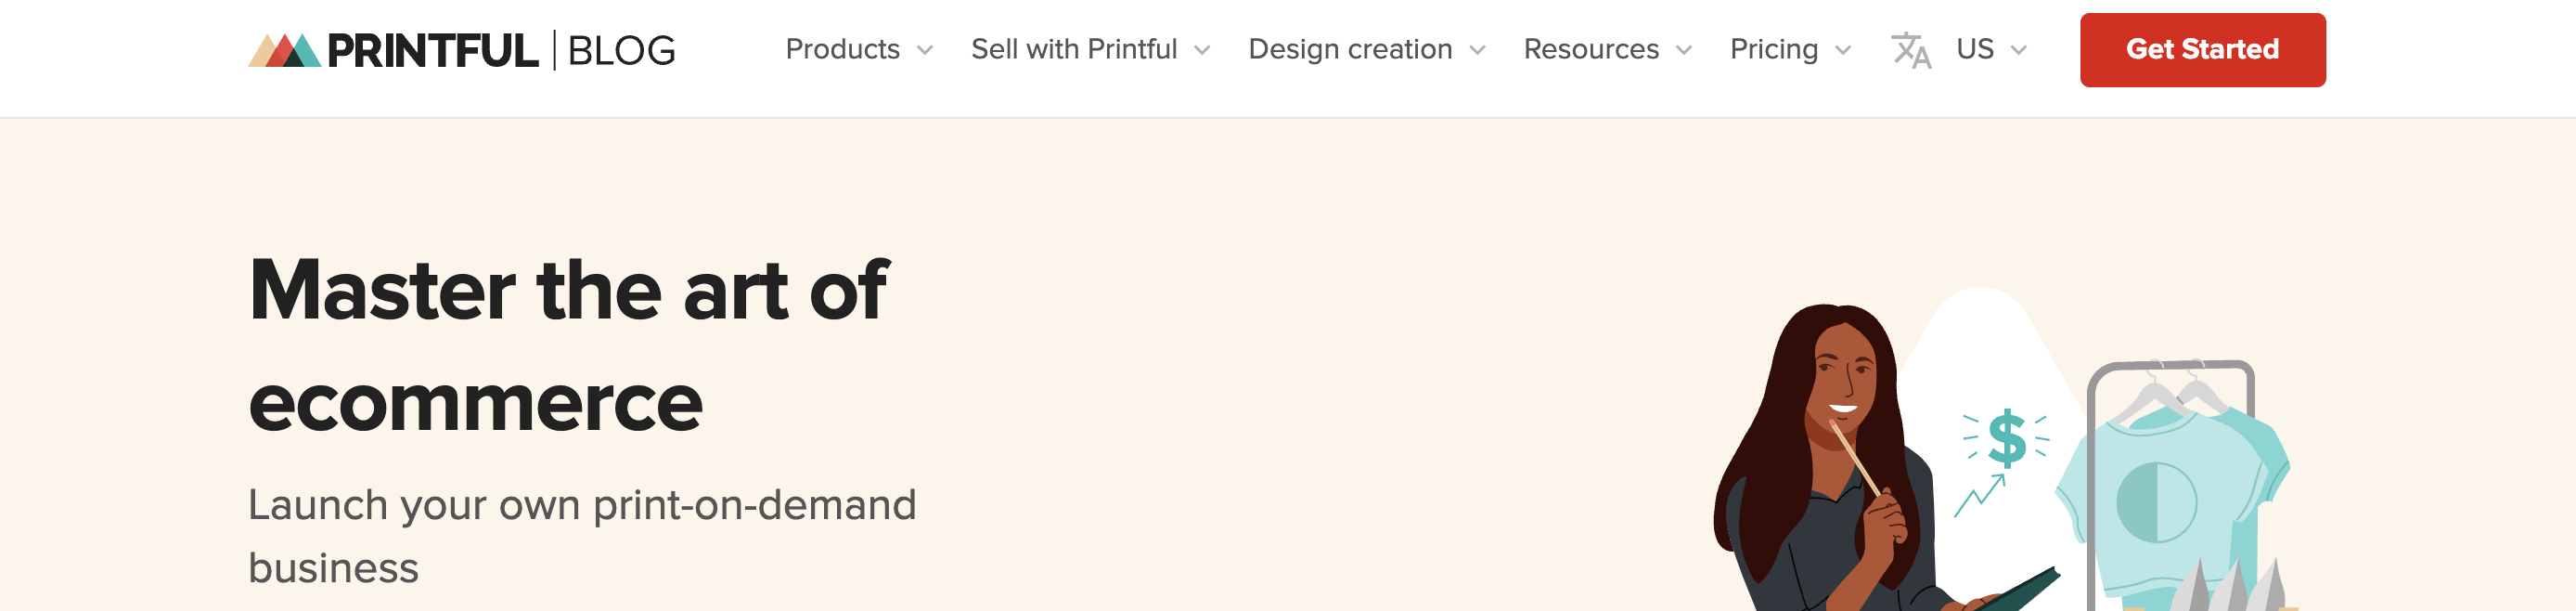
Task: Expand the Sell with Printful chevron
Action: coord(1202,50)
